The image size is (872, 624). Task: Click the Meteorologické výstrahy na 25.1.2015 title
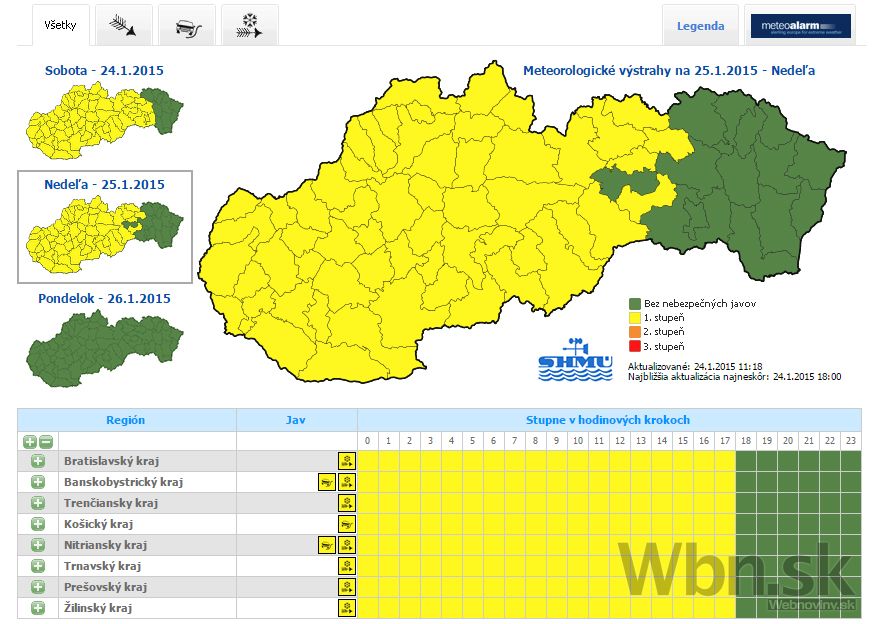point(669,71)
